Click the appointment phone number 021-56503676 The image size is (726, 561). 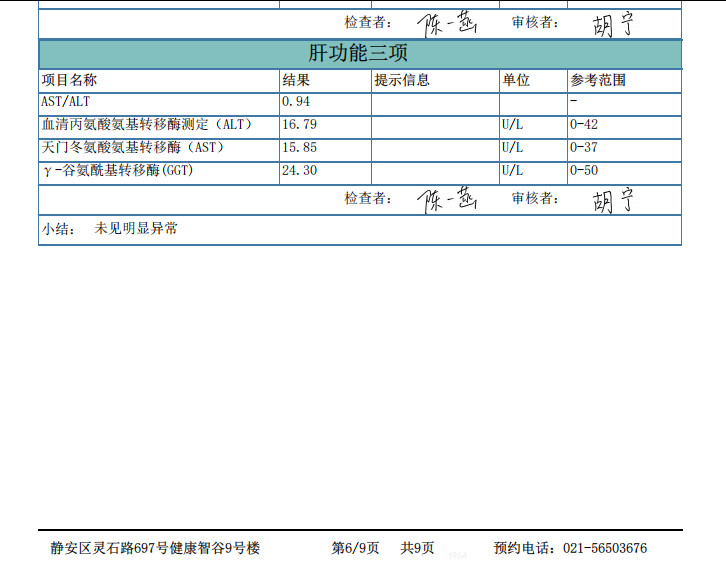click(605, 548)
